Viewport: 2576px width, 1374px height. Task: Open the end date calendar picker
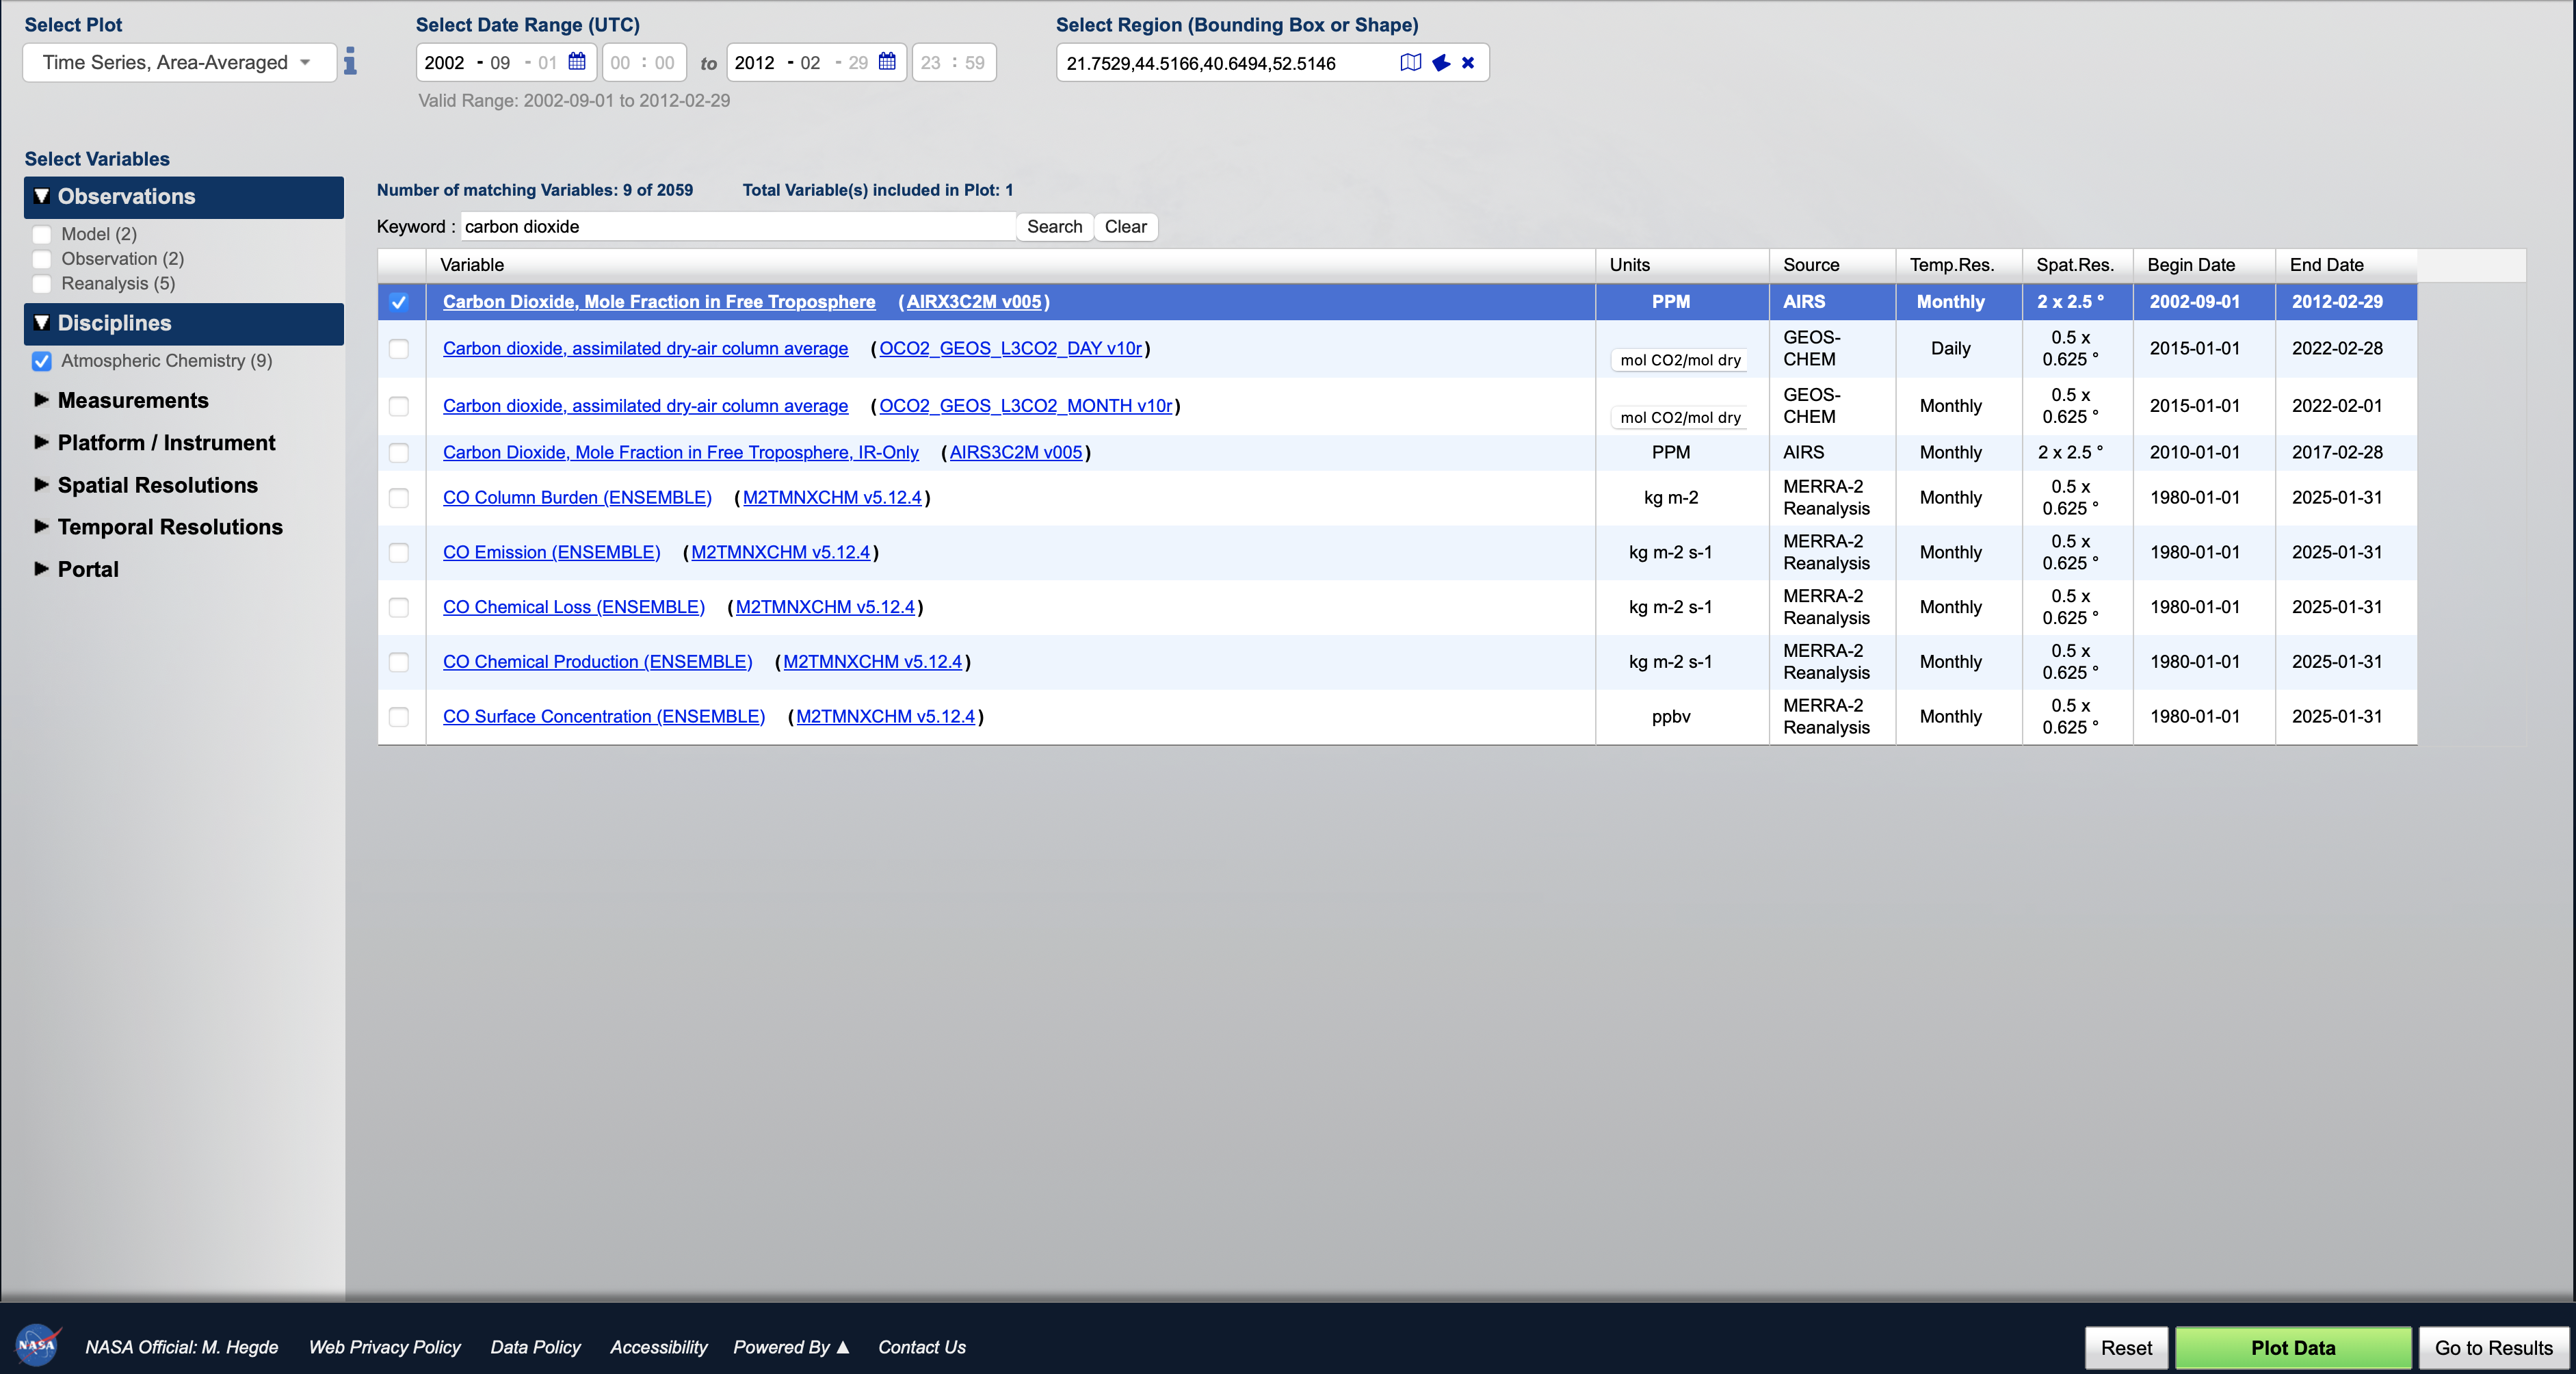(887, 62)
